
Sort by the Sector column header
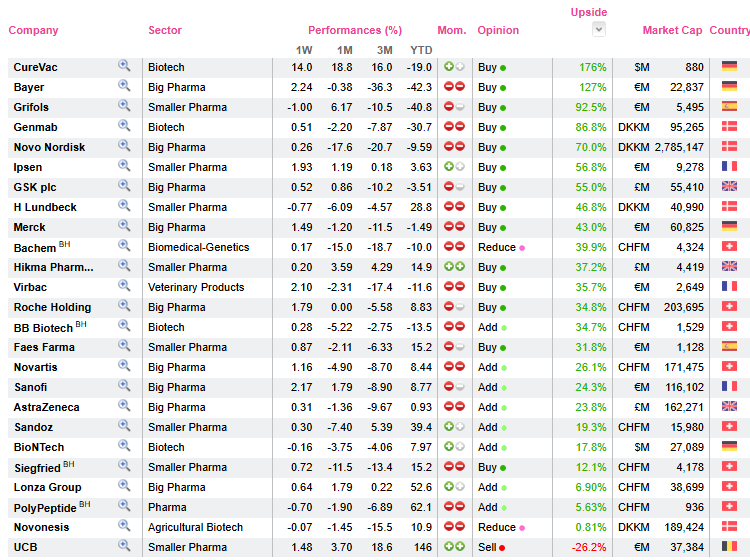165,30
